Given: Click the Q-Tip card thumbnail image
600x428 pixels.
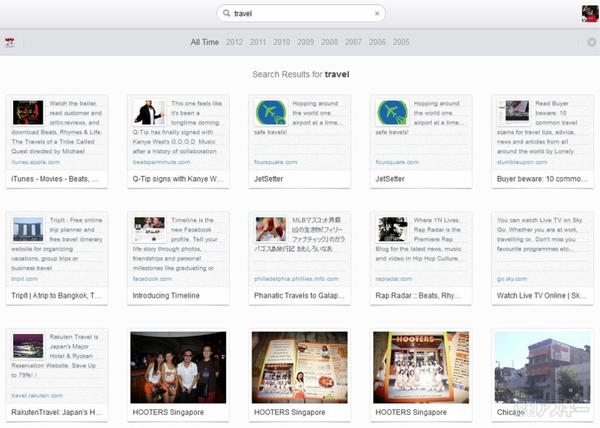Looking at the screenshot, I should pos(149,112).
